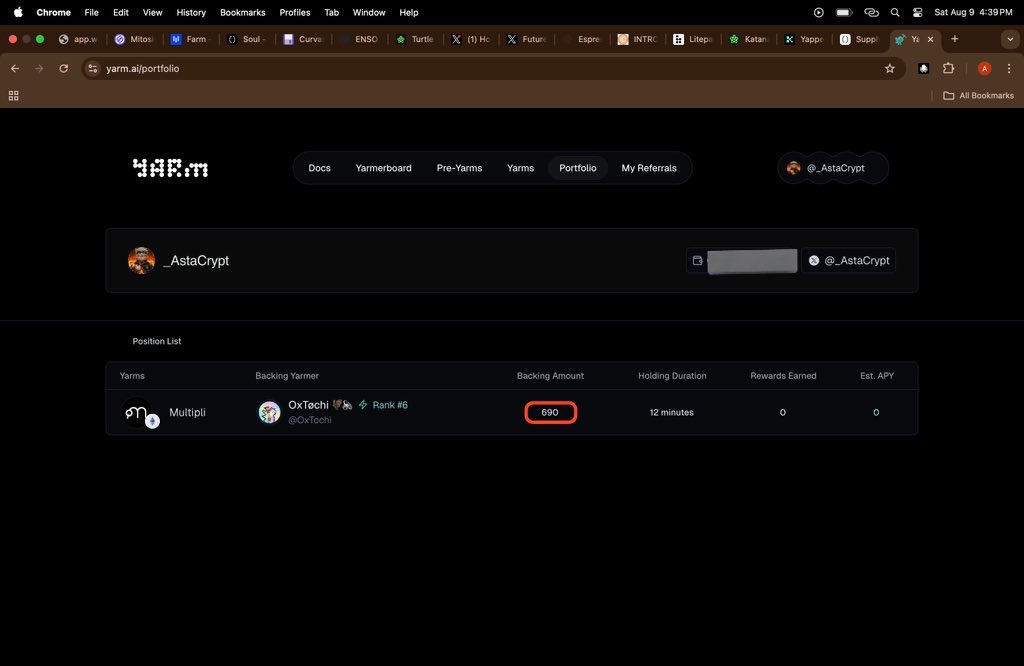Viewport: 1024px width, 666px height.
Task: Switch to the Supply tab
Action: pyautogui.click(x=861, y=39)
